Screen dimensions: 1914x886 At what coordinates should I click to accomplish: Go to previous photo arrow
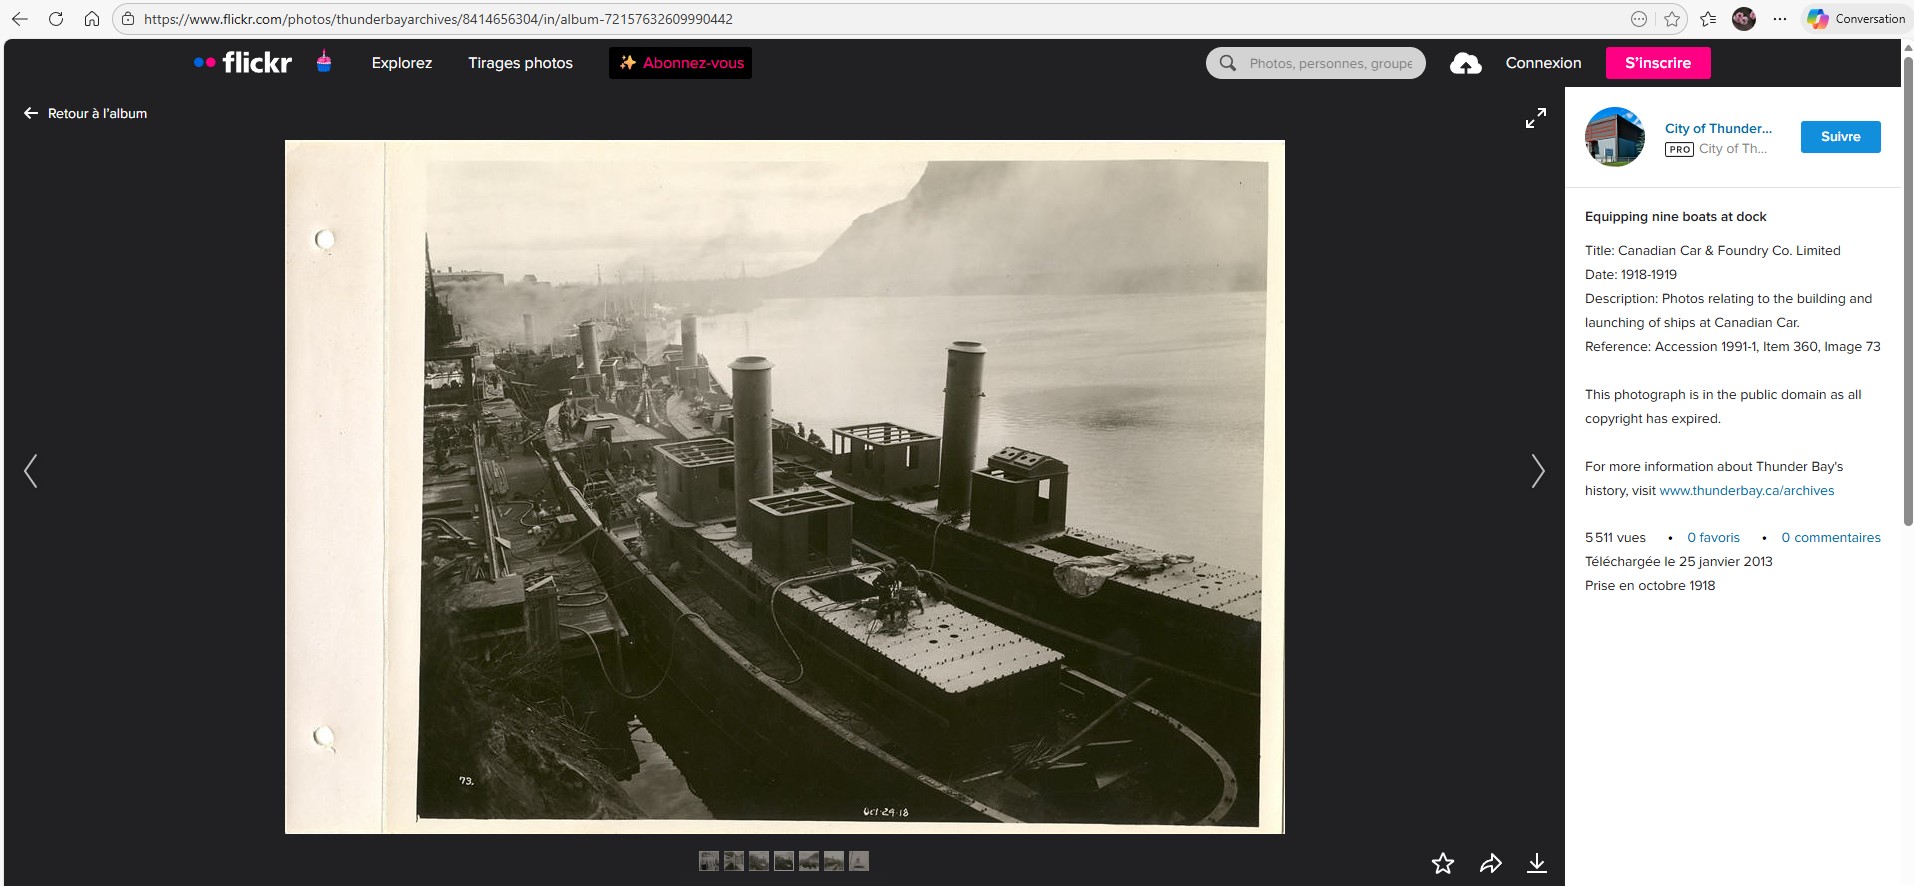point(31,471)
